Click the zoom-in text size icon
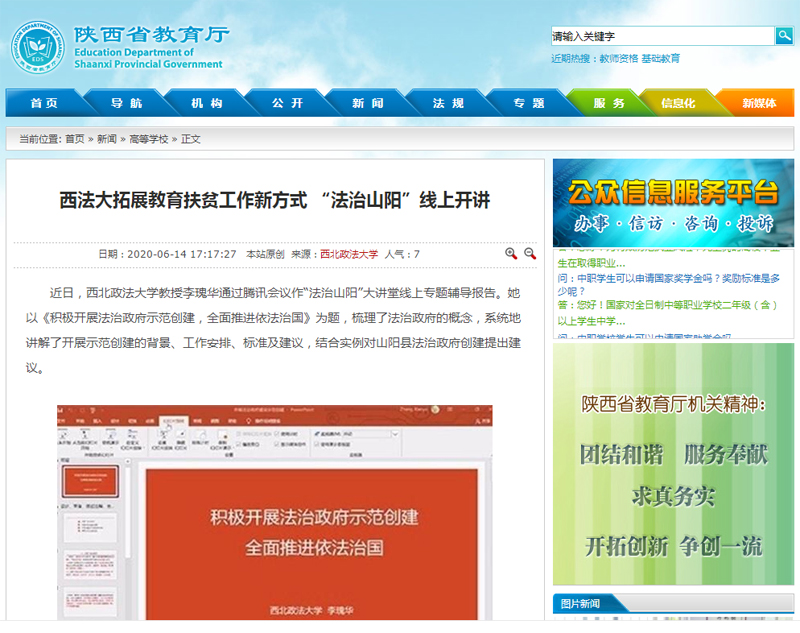Screen dimensions: 800x633 click(x=511, y=254)
